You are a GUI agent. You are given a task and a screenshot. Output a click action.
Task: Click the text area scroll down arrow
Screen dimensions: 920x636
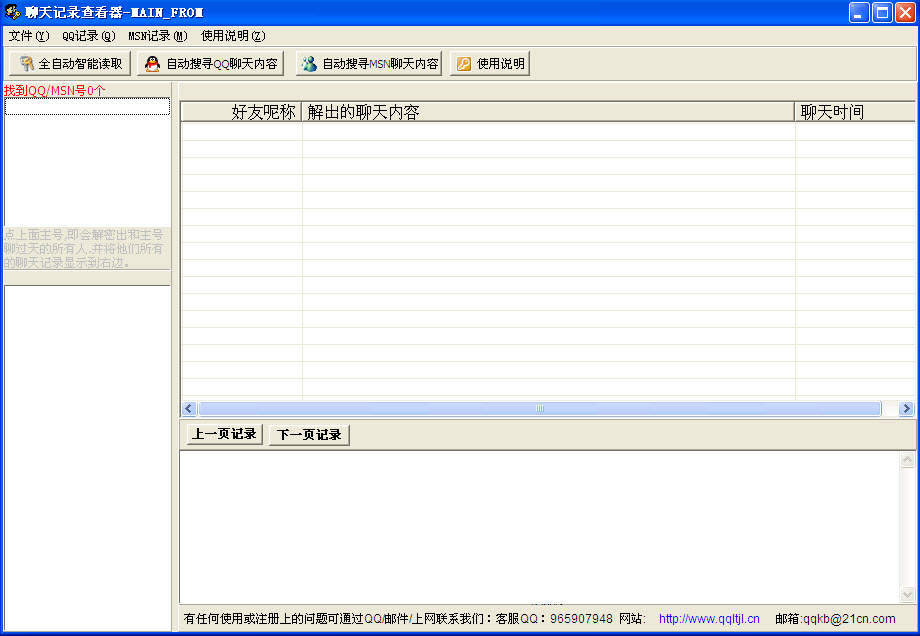(x=907, y=595)
